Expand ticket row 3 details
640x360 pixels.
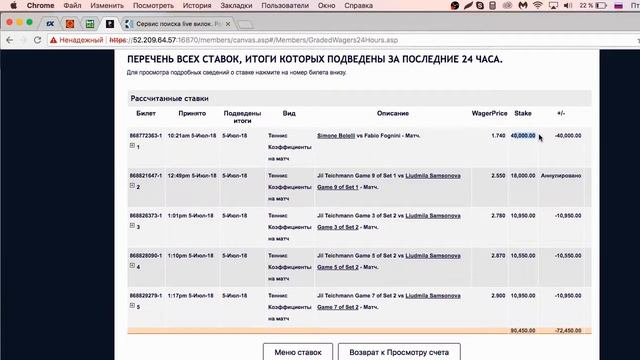132,225
